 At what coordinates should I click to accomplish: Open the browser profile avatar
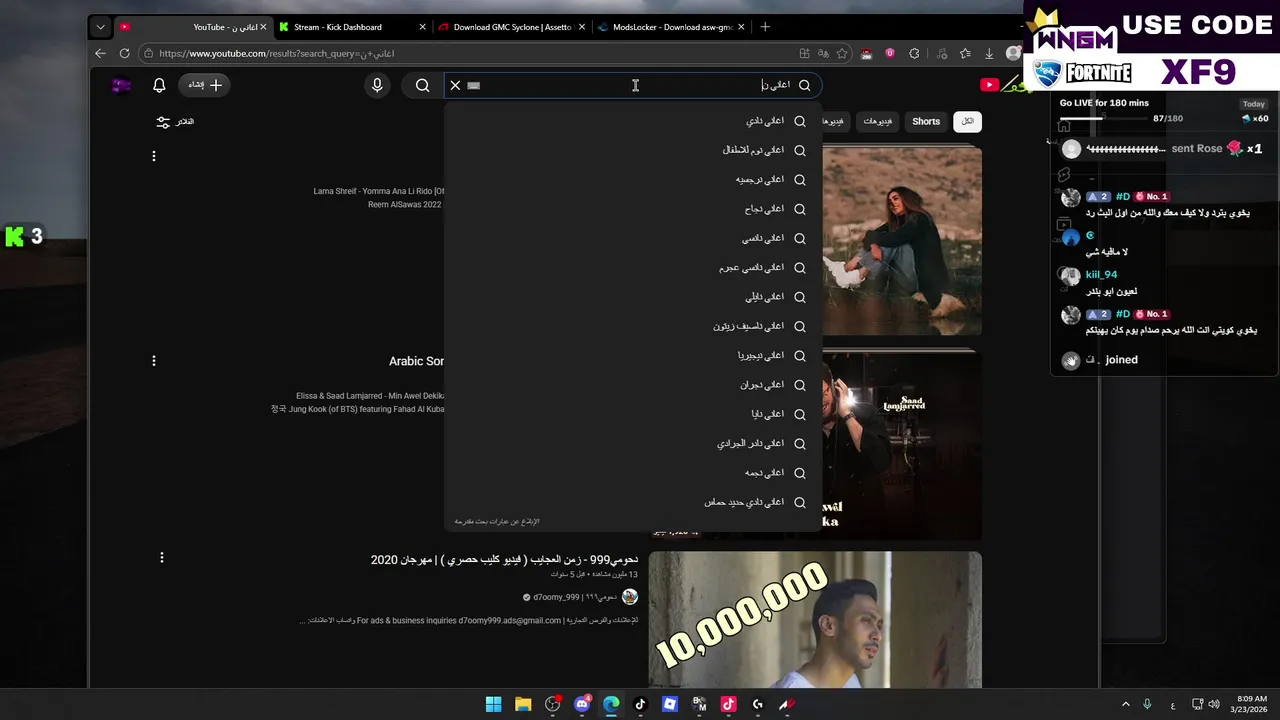[1013, 53]
